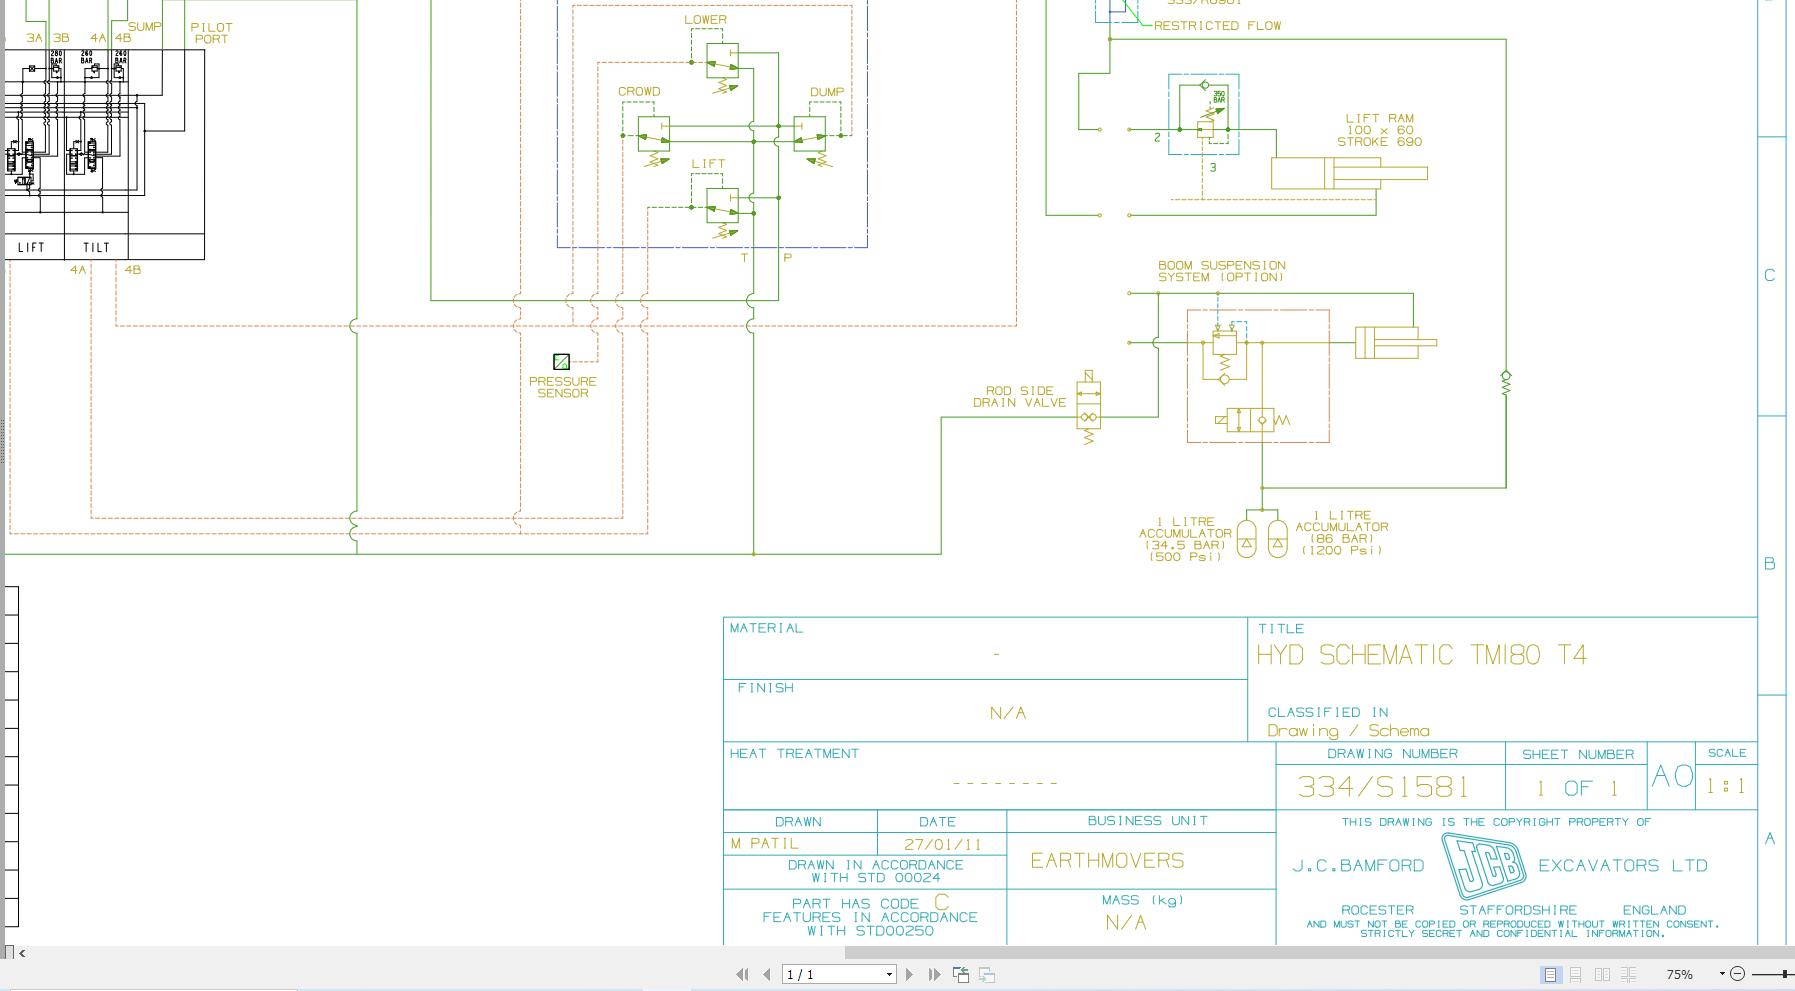1795x991 pixels.
Task: Click the horizontal scrollbar left arrow
Action: click(22, 953)
